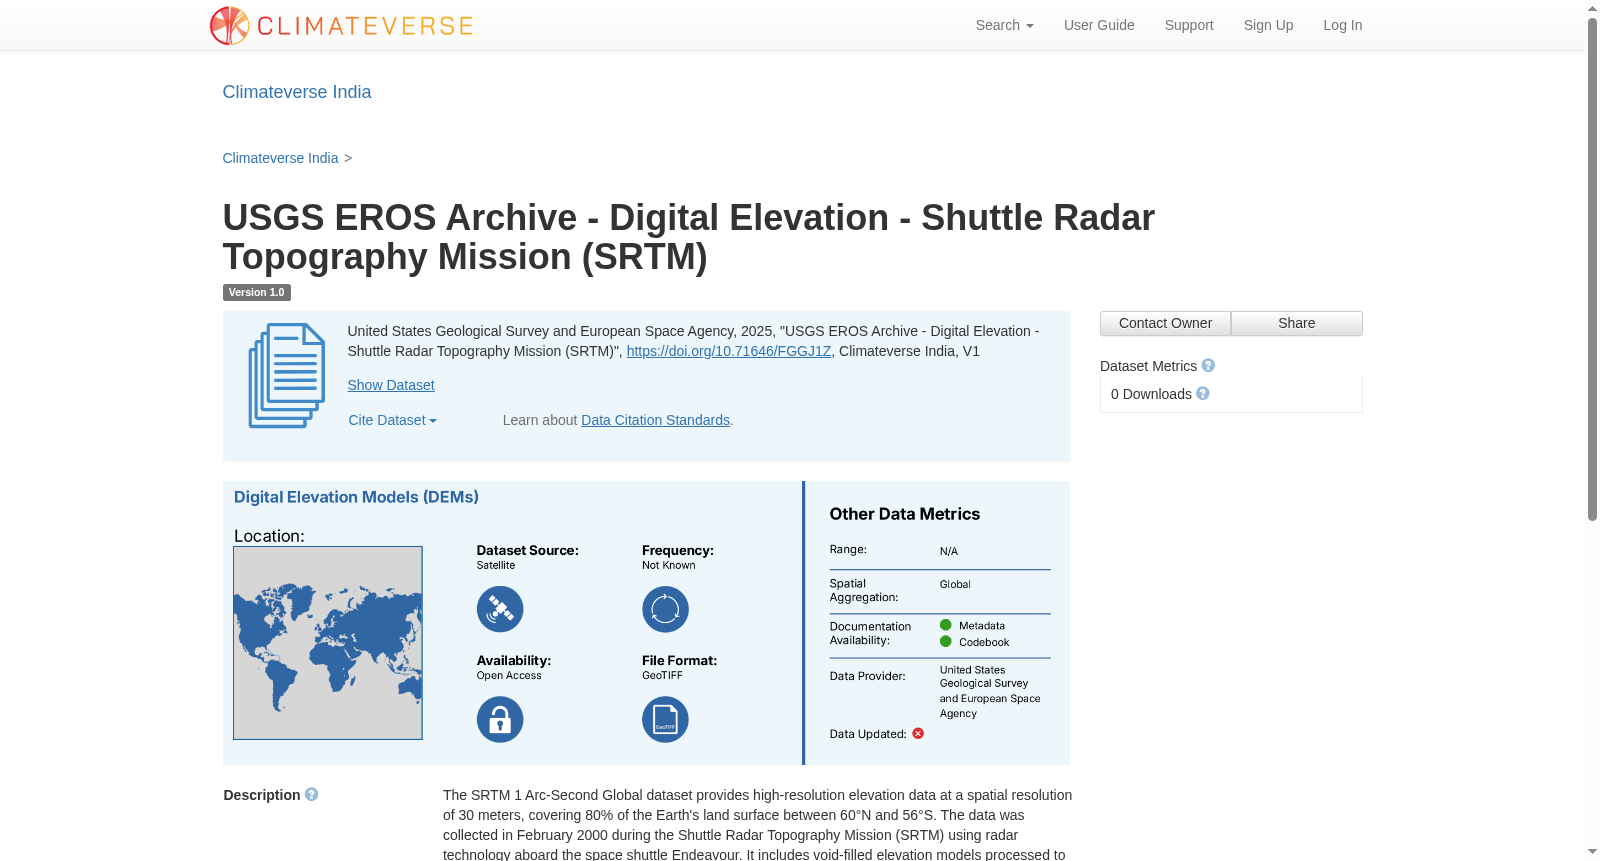Screen dimensions: 1600x861
Task: Click the "Other Data Metrics" heading
Action: 905,514
